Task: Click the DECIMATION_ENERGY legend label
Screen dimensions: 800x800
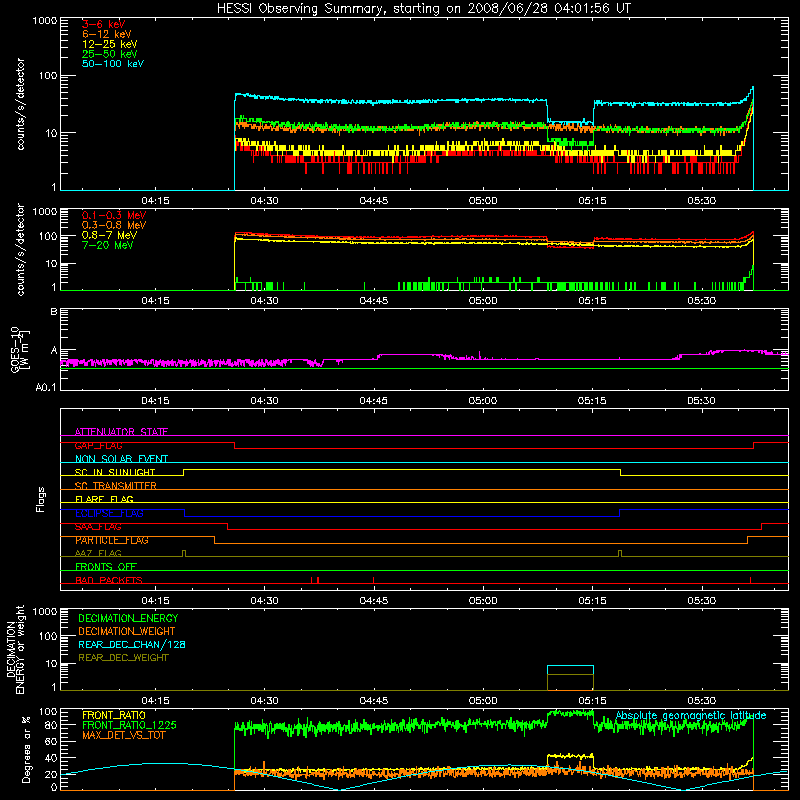Action: [x=128, y=618]
